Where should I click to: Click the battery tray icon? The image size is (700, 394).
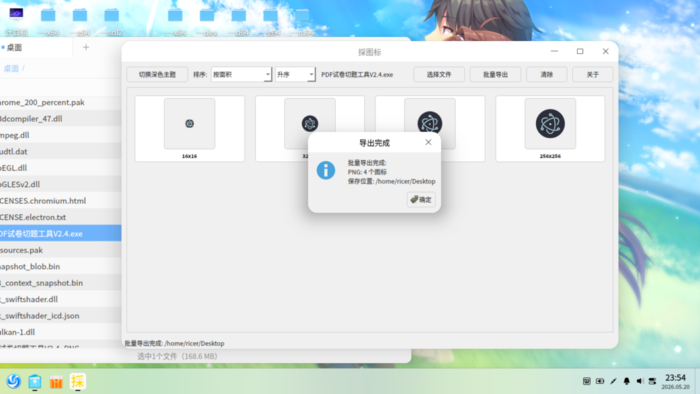pos(600,381)
